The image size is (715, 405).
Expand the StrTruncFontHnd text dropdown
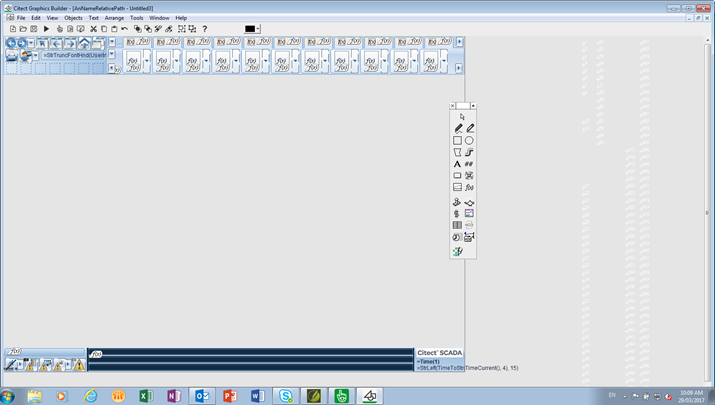click(112, 56)
